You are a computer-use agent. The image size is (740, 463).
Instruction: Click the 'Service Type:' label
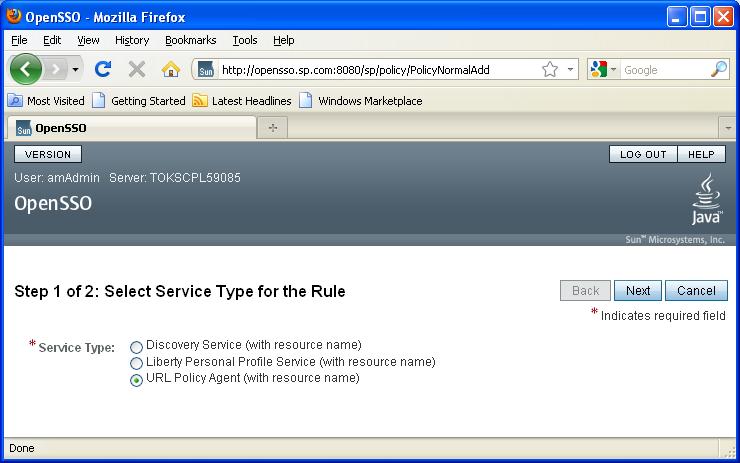[x=76, y=348]
